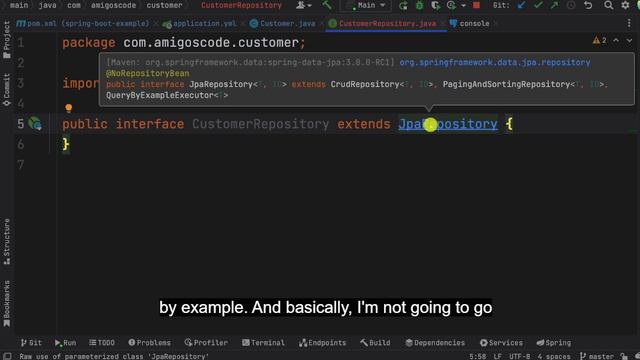Open the Project tool window
This screenshot has width=640, height=360.
(7, 40)
